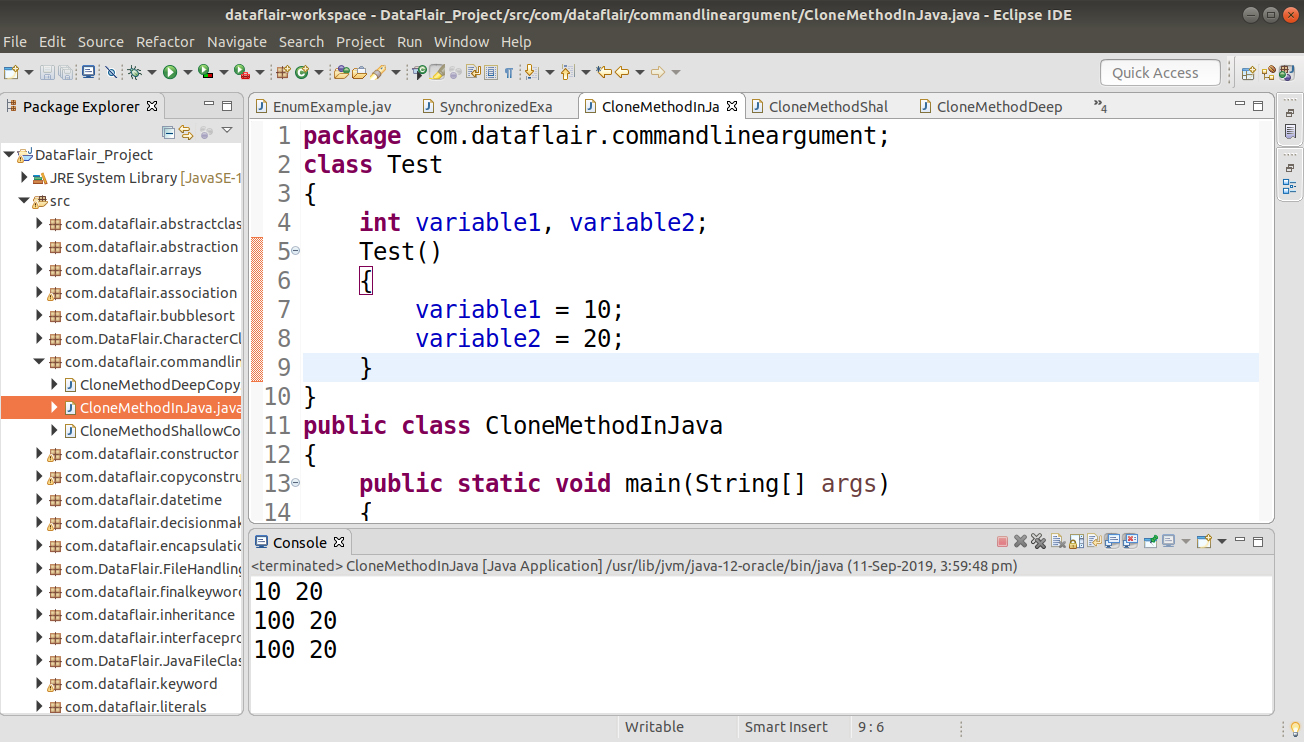The height and width of the screenshot is (742, 1304).
Task: Click the External Tools run icon
Action: 241,72
